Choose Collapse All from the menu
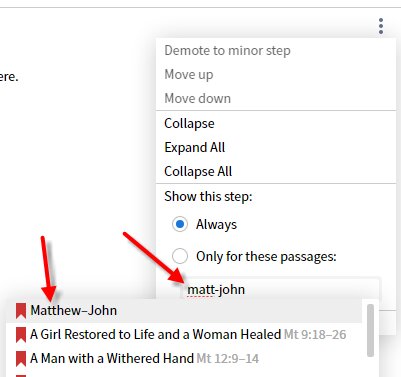Image resolution: width=401 pixels, height=377 pixels. click(276, 171)
